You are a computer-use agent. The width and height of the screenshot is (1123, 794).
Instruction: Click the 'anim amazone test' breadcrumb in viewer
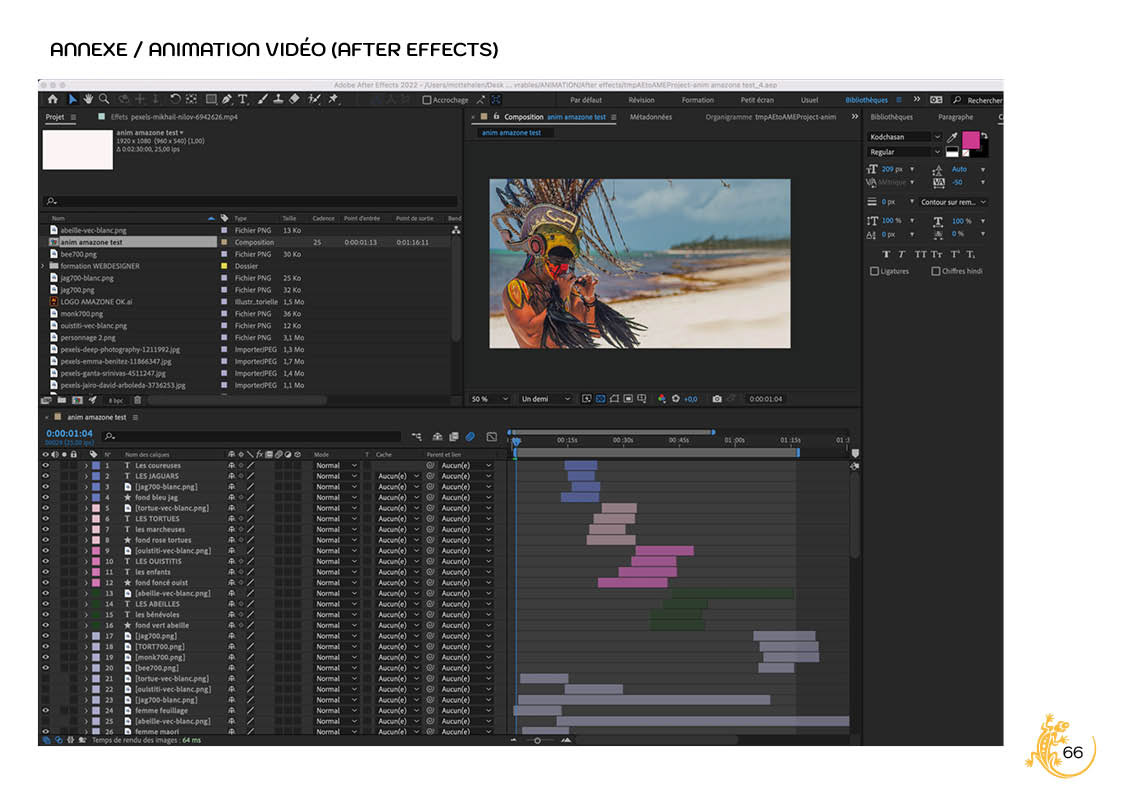[511, 133]
